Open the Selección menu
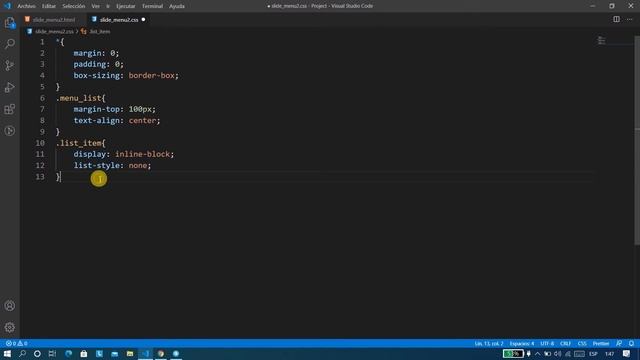The image size is (640, 360). (x=73, y=6)
